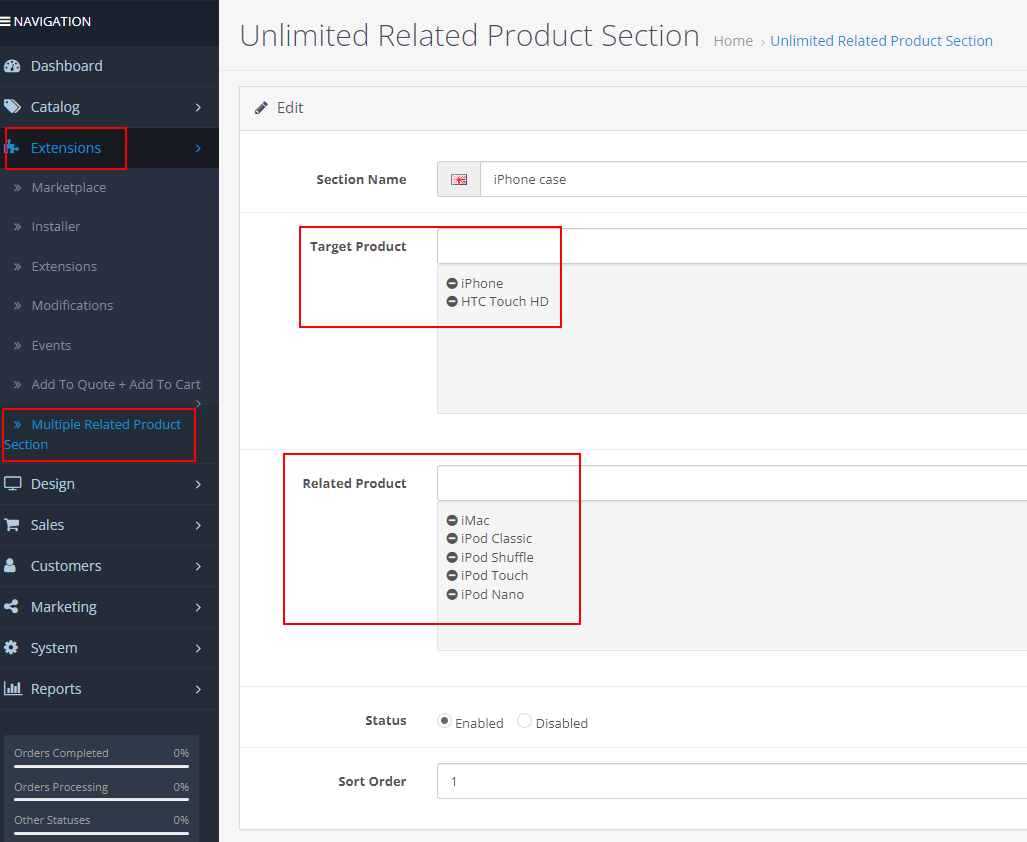
Task: Focus the Related Product search field
Action: point(732,483)
